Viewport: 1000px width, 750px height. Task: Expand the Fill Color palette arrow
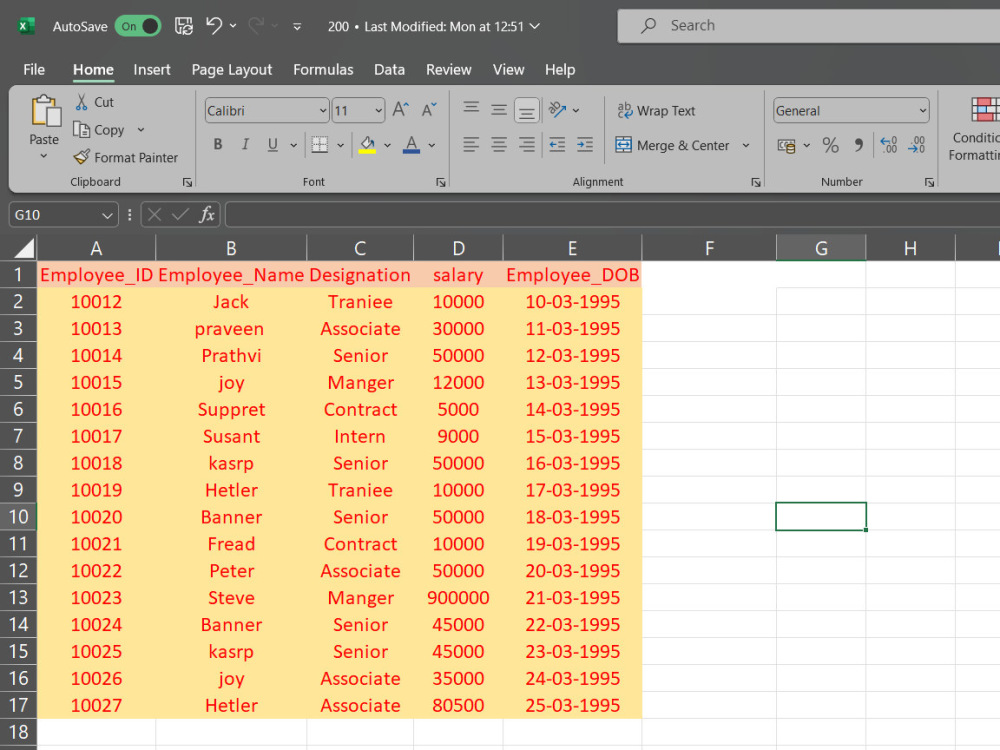[387, 145]
